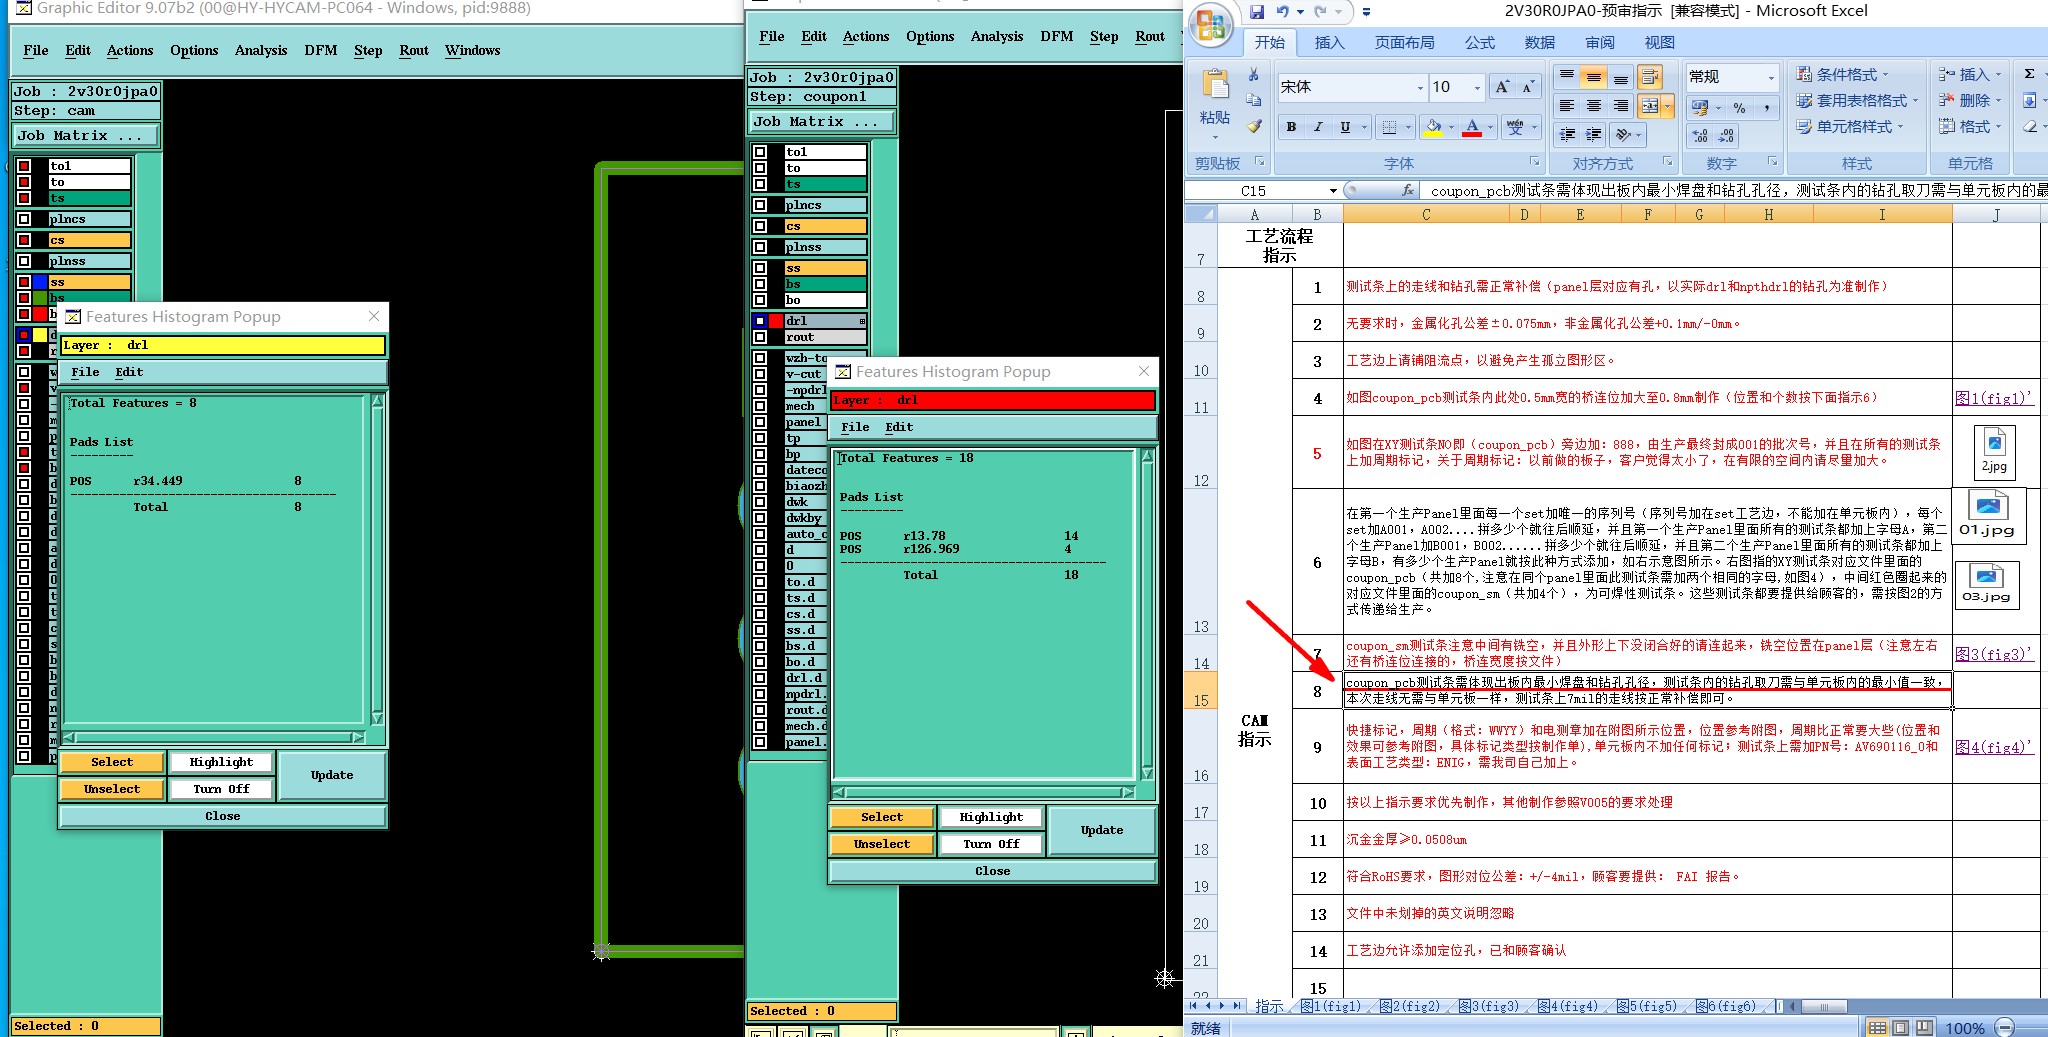Click the embedded 01.jpg object
This screenshot has width=2048, height=1037.
(1987, 515)
